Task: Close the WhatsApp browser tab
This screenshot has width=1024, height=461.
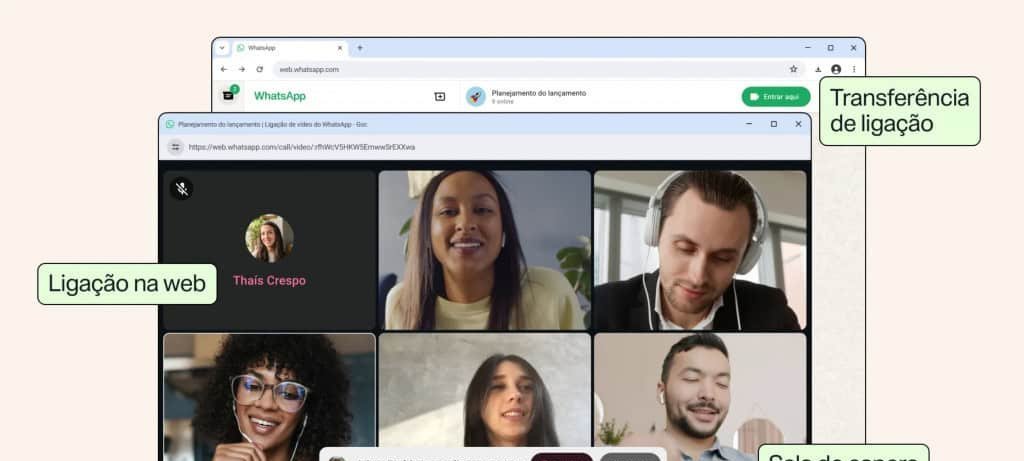Action: [340, 48]
